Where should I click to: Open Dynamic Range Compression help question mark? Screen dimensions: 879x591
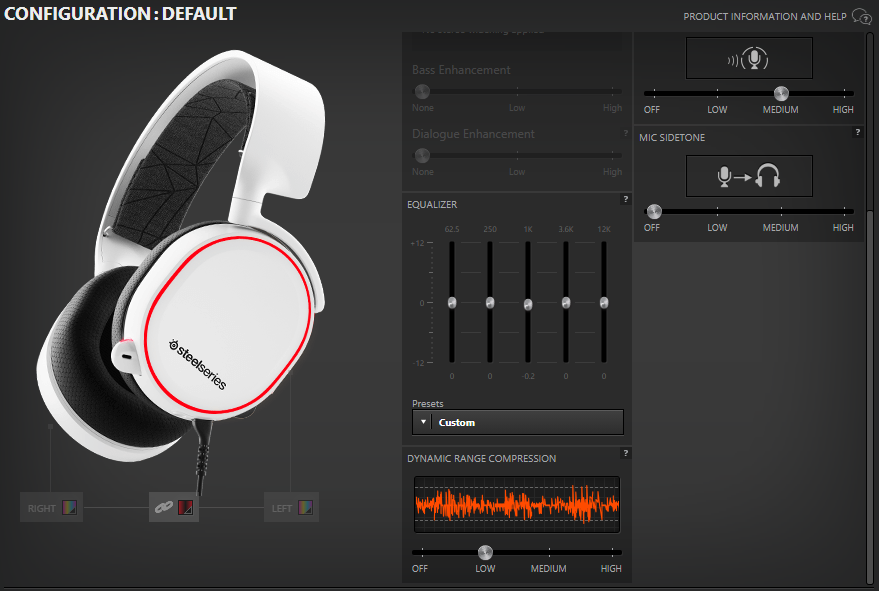tap(626, 453)
